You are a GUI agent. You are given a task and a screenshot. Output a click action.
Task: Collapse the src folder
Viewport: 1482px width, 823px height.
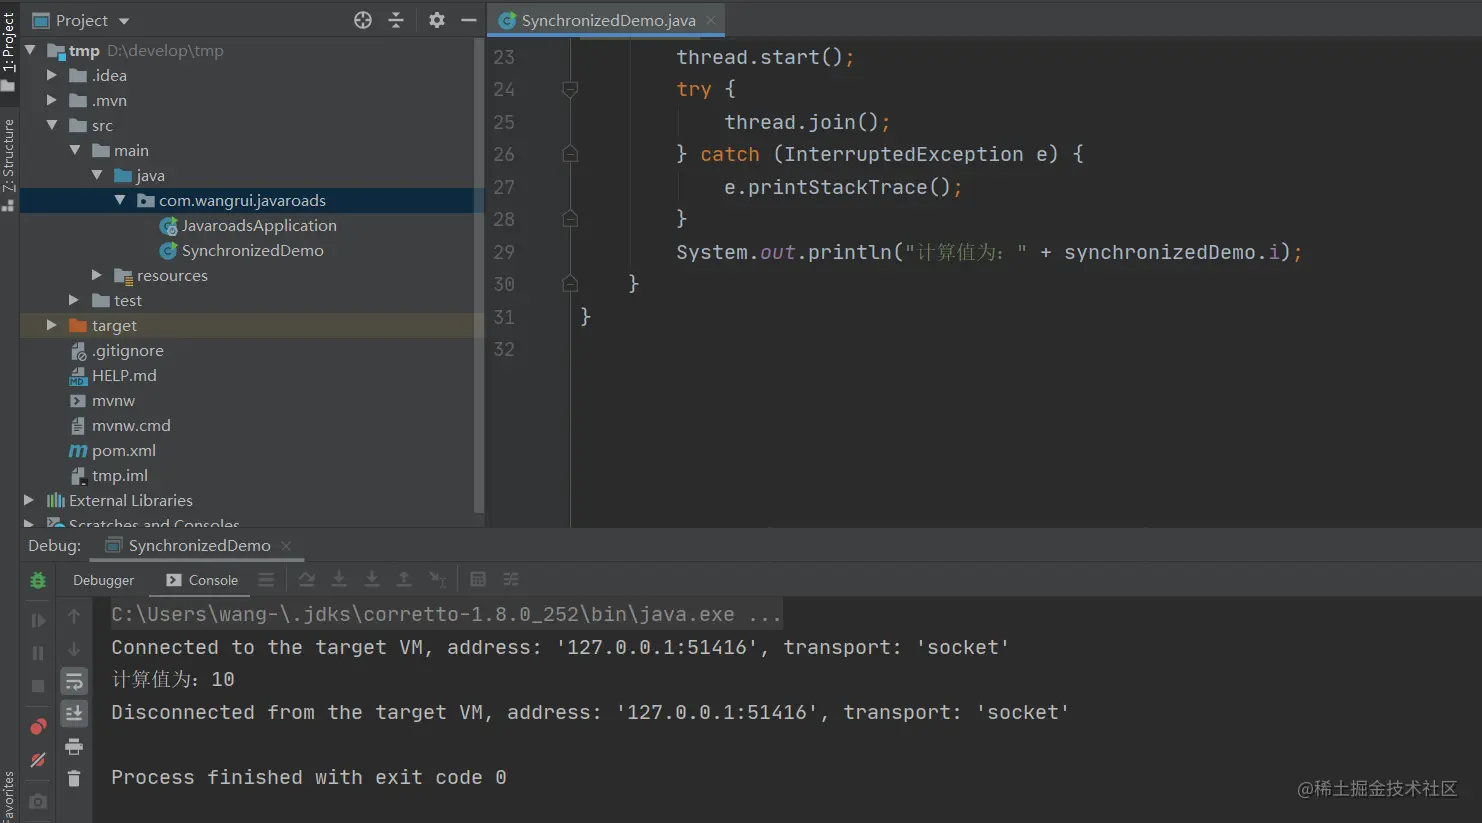(52, 125)
